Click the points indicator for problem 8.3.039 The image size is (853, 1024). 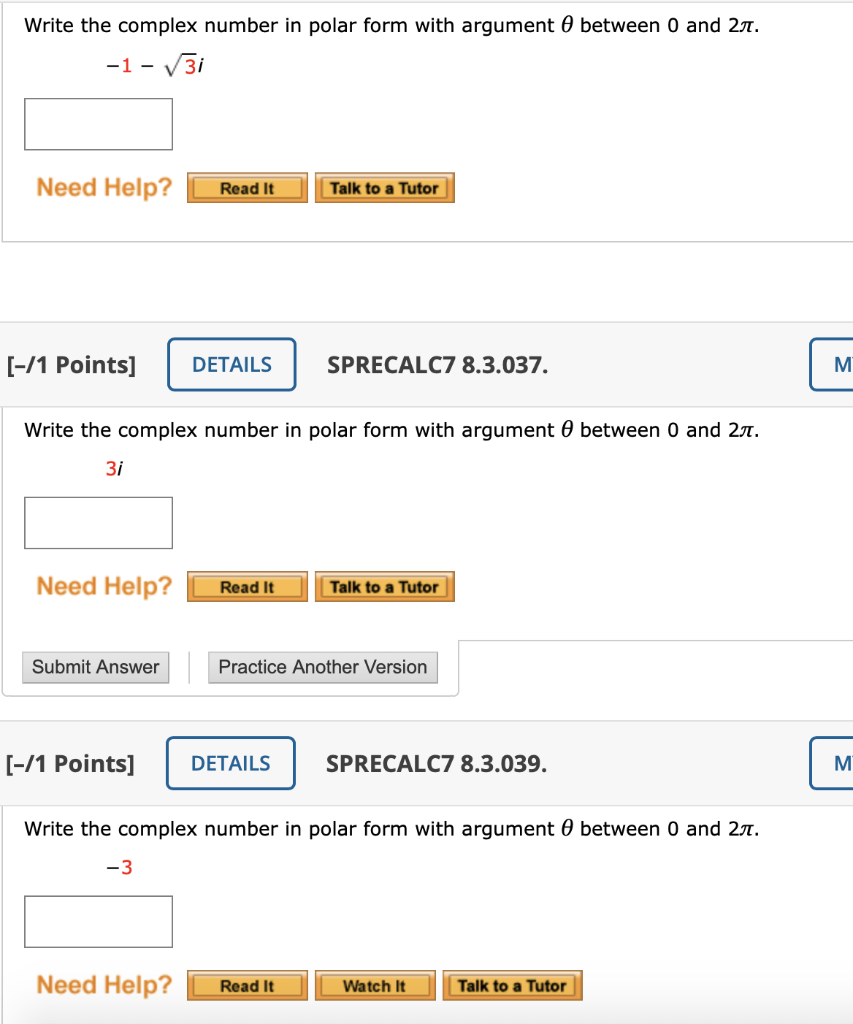72,763
